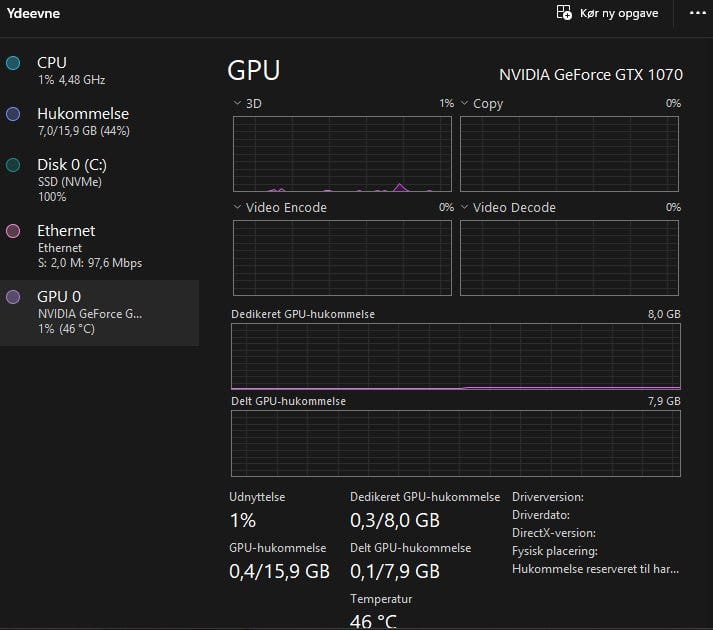Click the 0,4/15,9 GB value
The width and height of the screenshot is (713, 630).
pos(279,571)
